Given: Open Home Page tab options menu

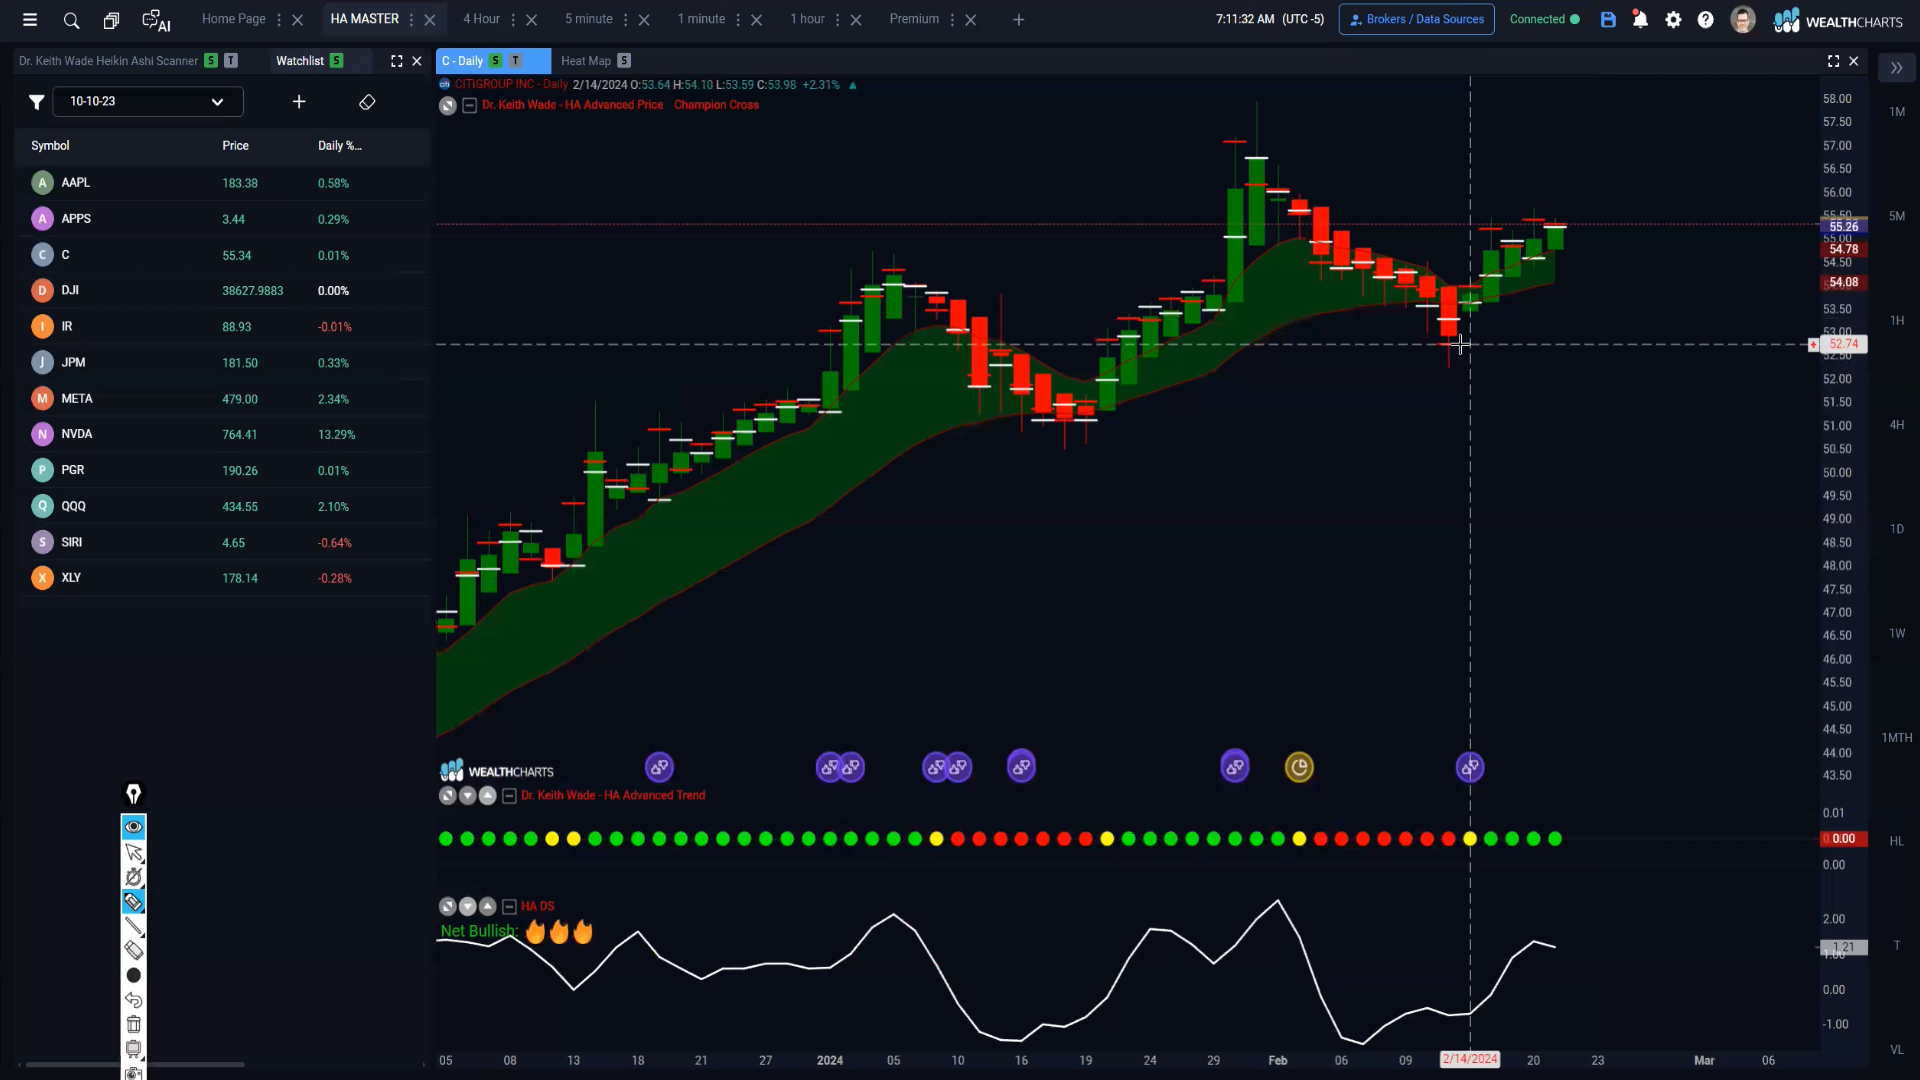Looking at the screenshot, I should [x=279, y=20].
